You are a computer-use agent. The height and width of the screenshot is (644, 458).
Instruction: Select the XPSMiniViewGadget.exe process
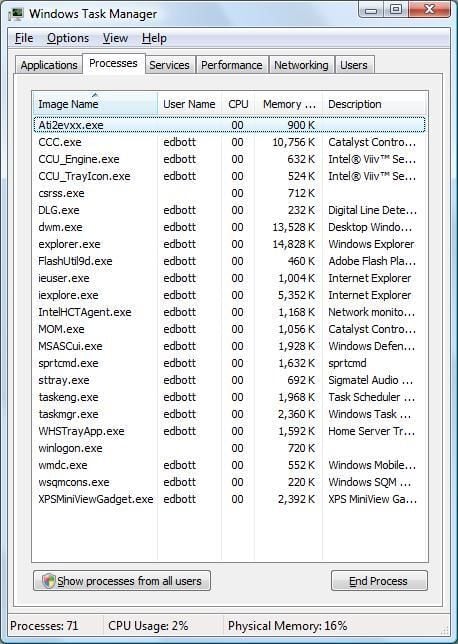(x=229, y=499)
